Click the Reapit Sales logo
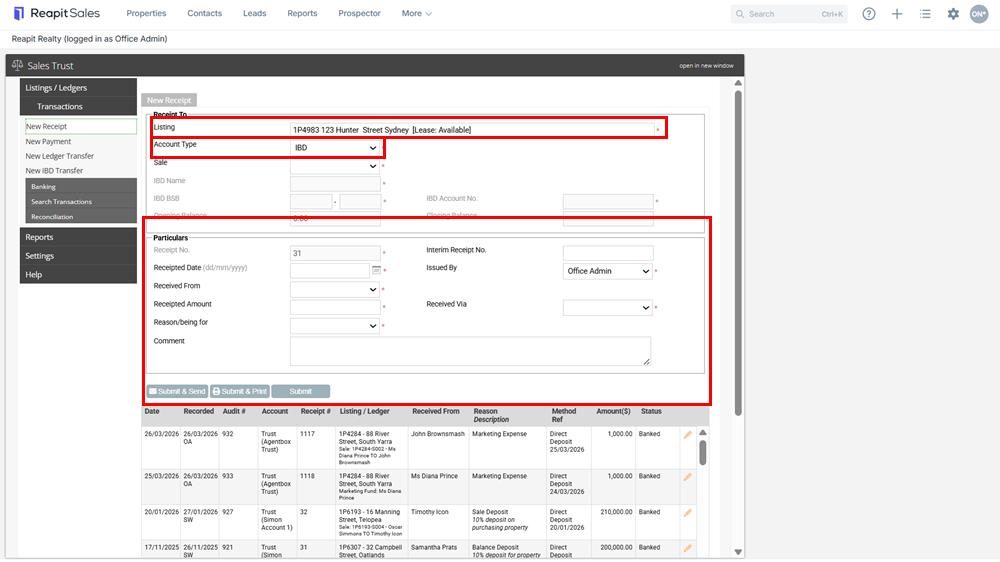This screenshot has height=562, width=1000. (56, 13)
